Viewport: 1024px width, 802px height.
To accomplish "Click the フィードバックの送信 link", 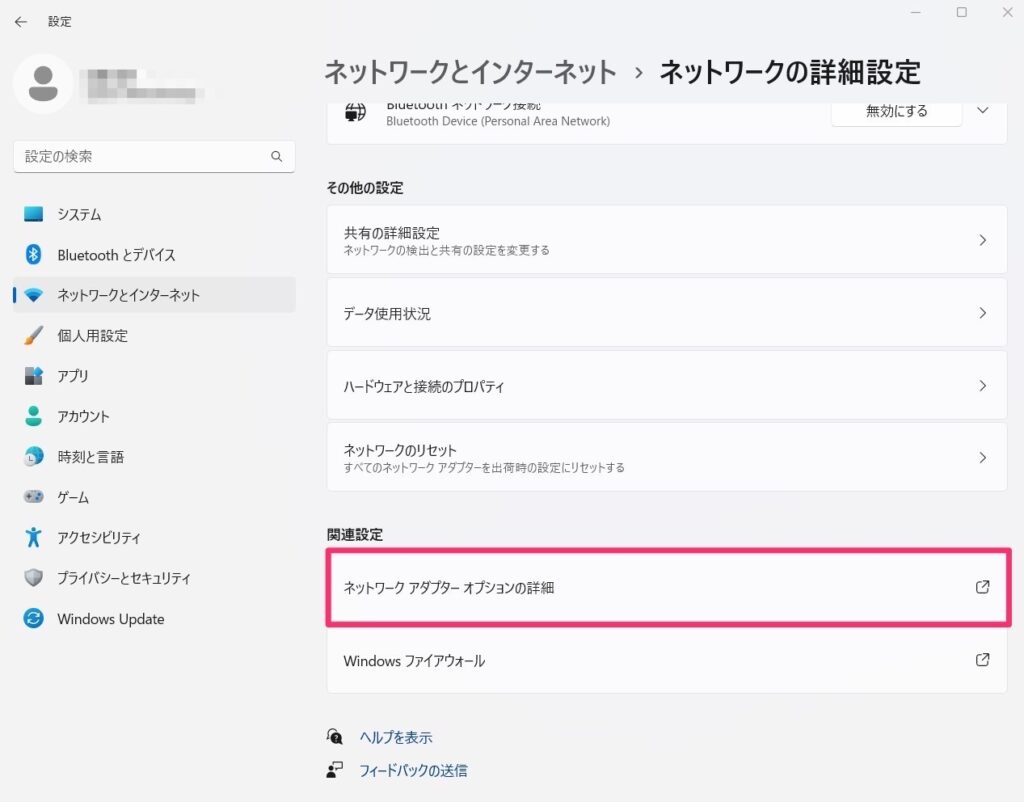I will click(x=413, y=771).
